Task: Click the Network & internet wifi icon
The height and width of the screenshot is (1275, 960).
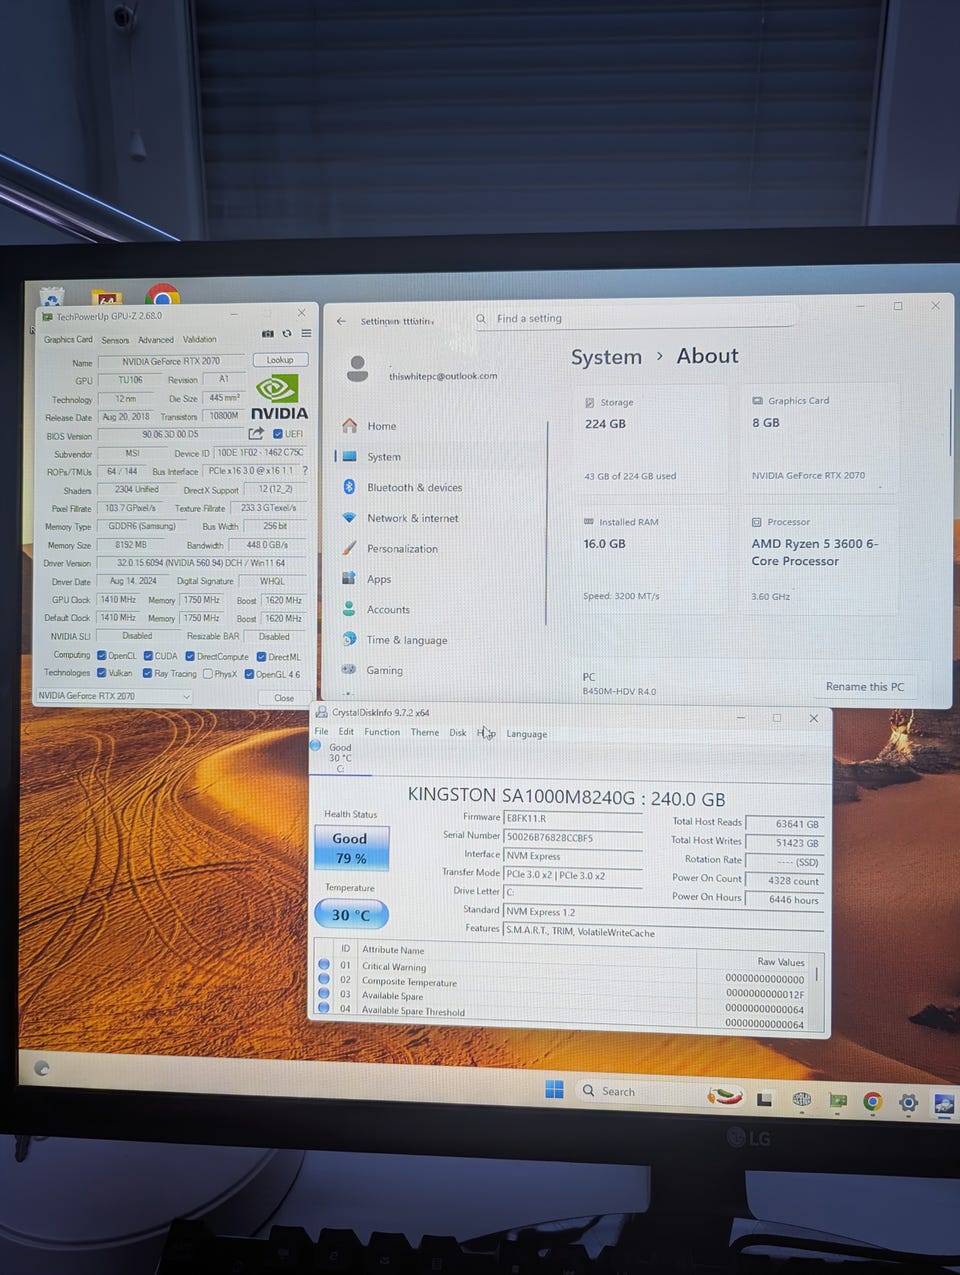Action: click(349, 518)
